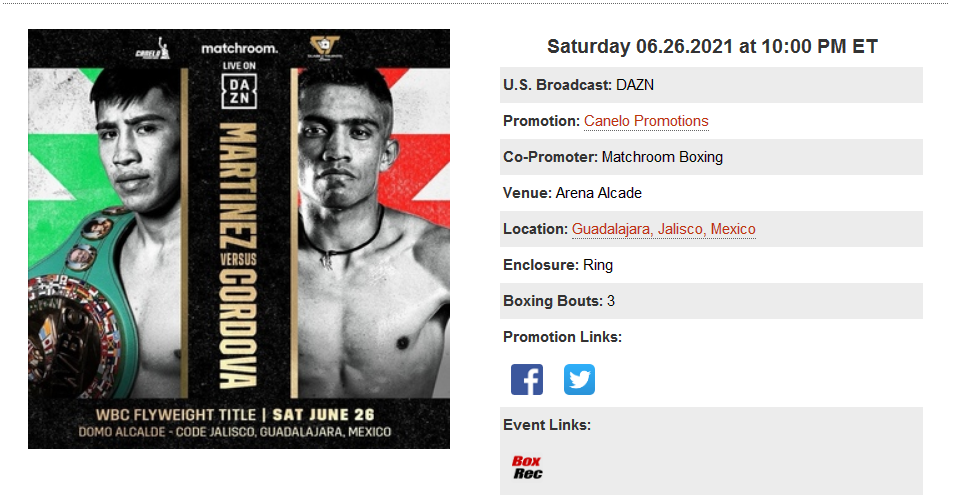The width and height of the screenshot is (968, 496).
Task: Open the Guadalajara, Jalisco, Mexico location link
Action: pyautogui.click(x=664, y=229)
